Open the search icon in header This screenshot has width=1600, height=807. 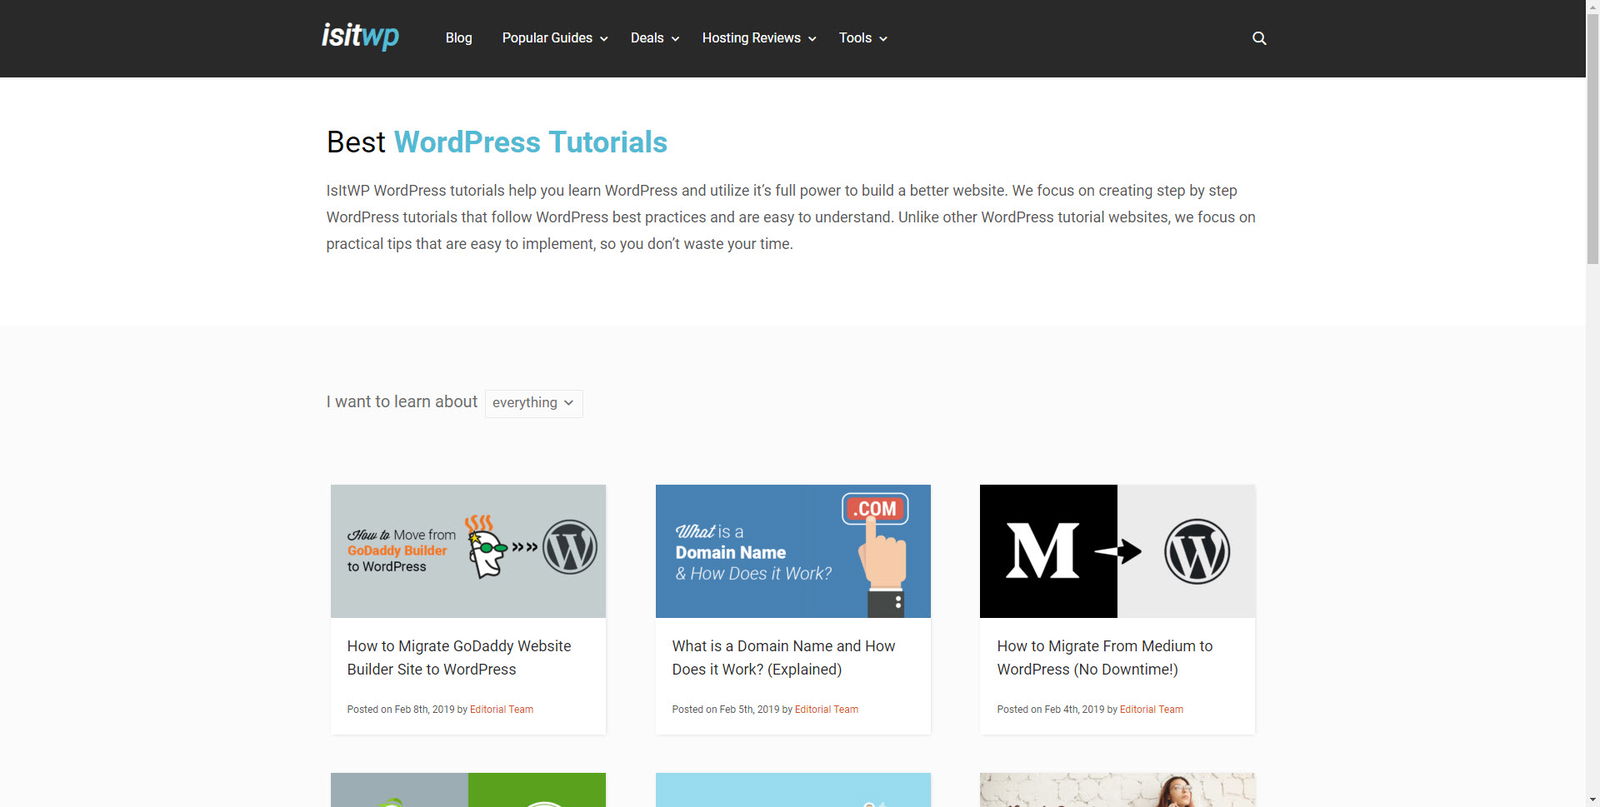coord(1259,38)
